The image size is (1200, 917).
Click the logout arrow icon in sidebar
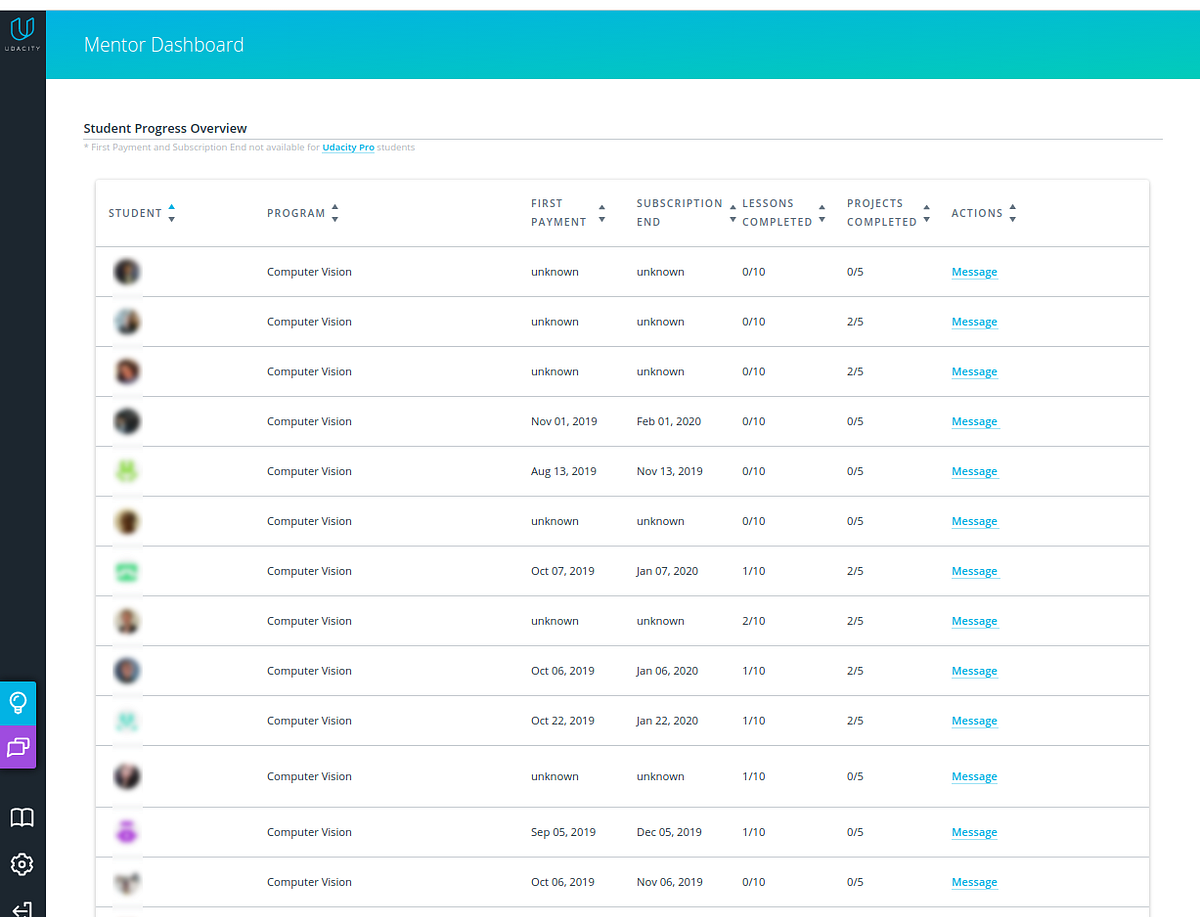click(x=22, y=909)
